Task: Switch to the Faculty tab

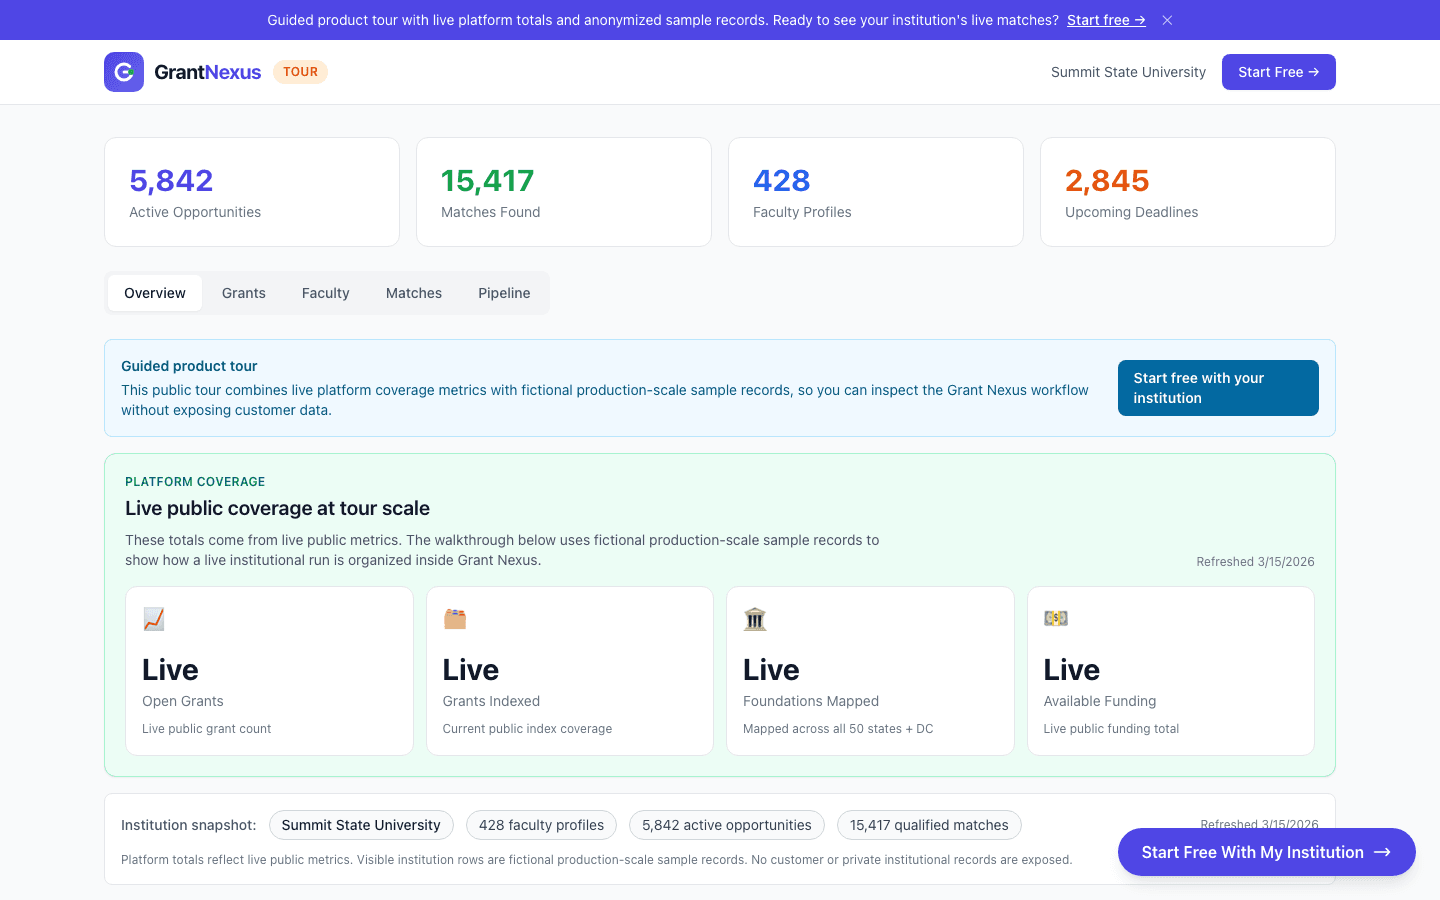Action: click(326, 293)
